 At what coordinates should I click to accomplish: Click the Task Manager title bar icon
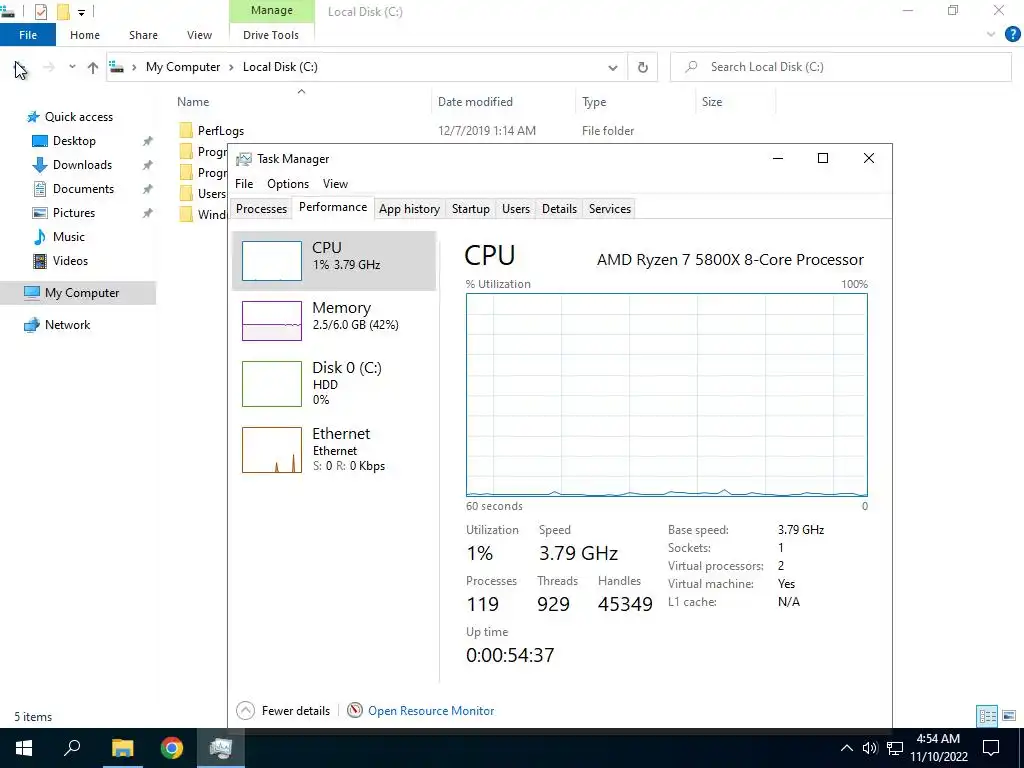pyautogui.click(x=244, y=159)
